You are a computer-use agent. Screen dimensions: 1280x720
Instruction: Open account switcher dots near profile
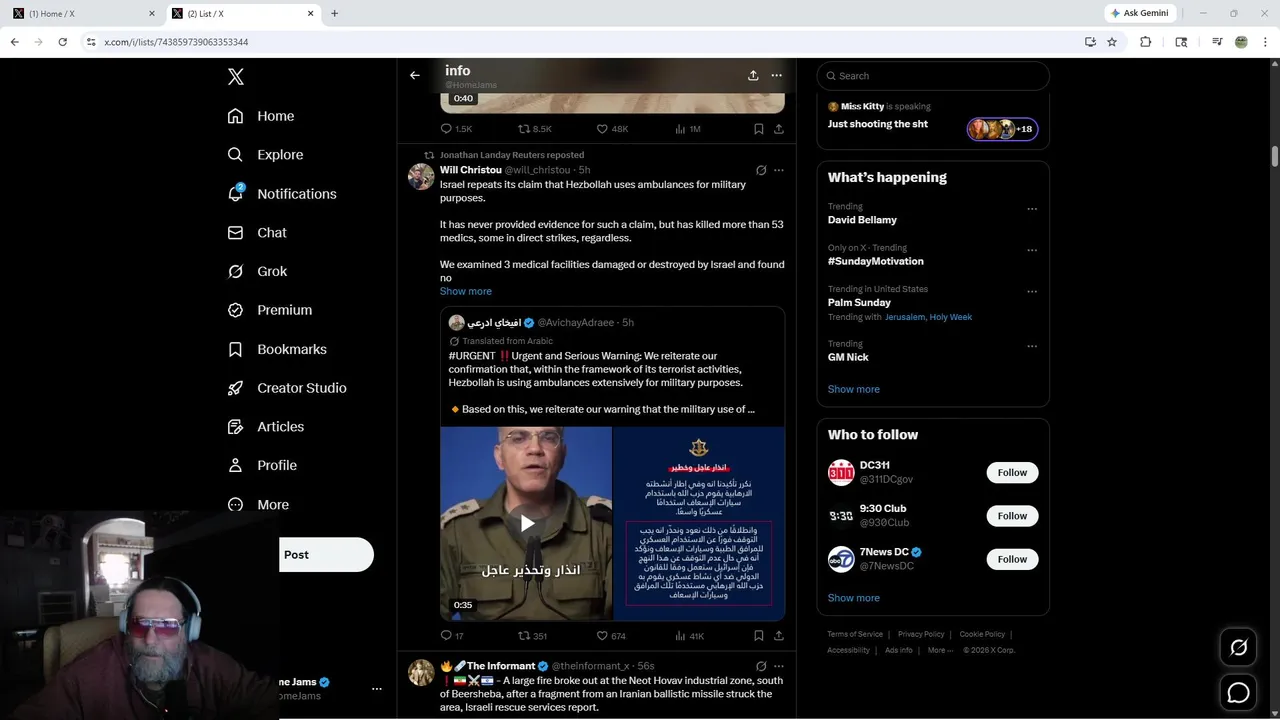pyautogui.click(x=377, y=689)
